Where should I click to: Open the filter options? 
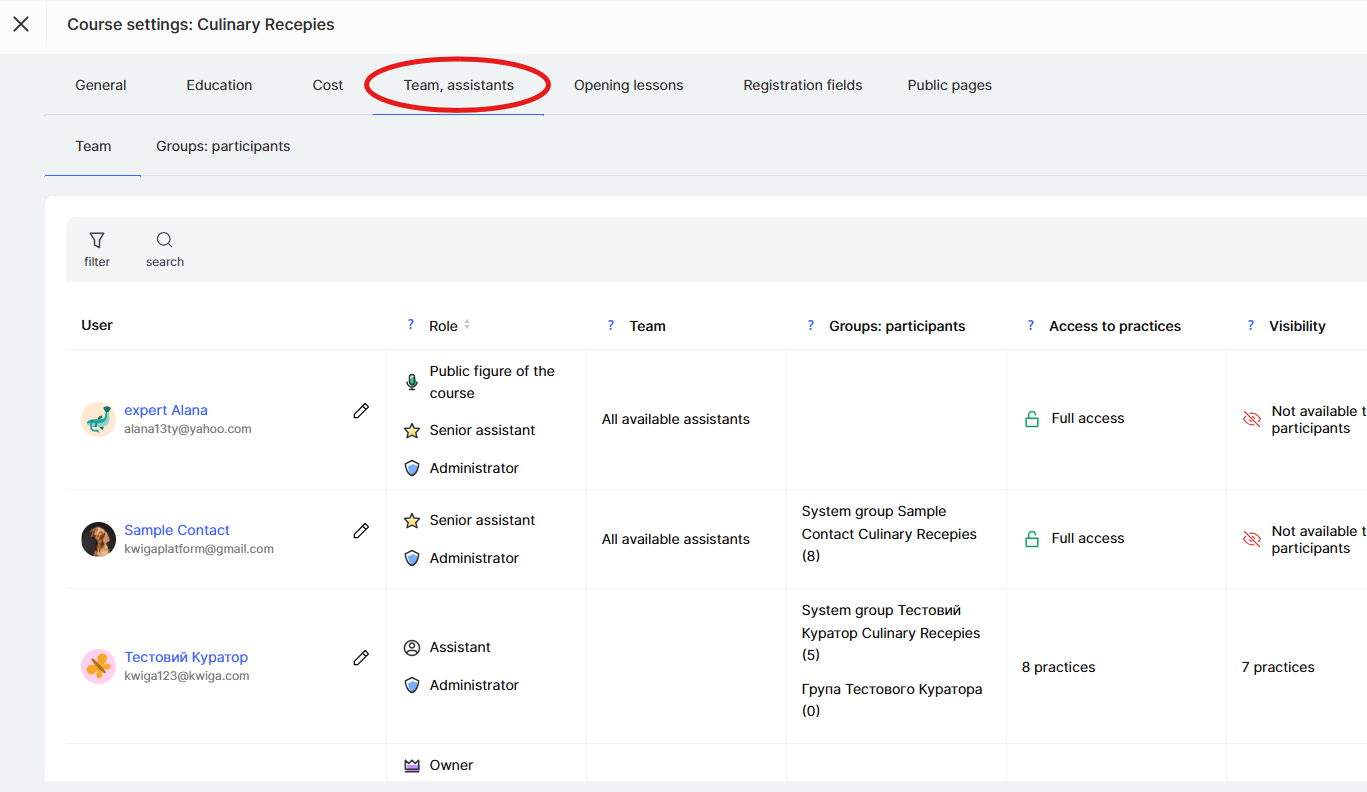(97, 249)
